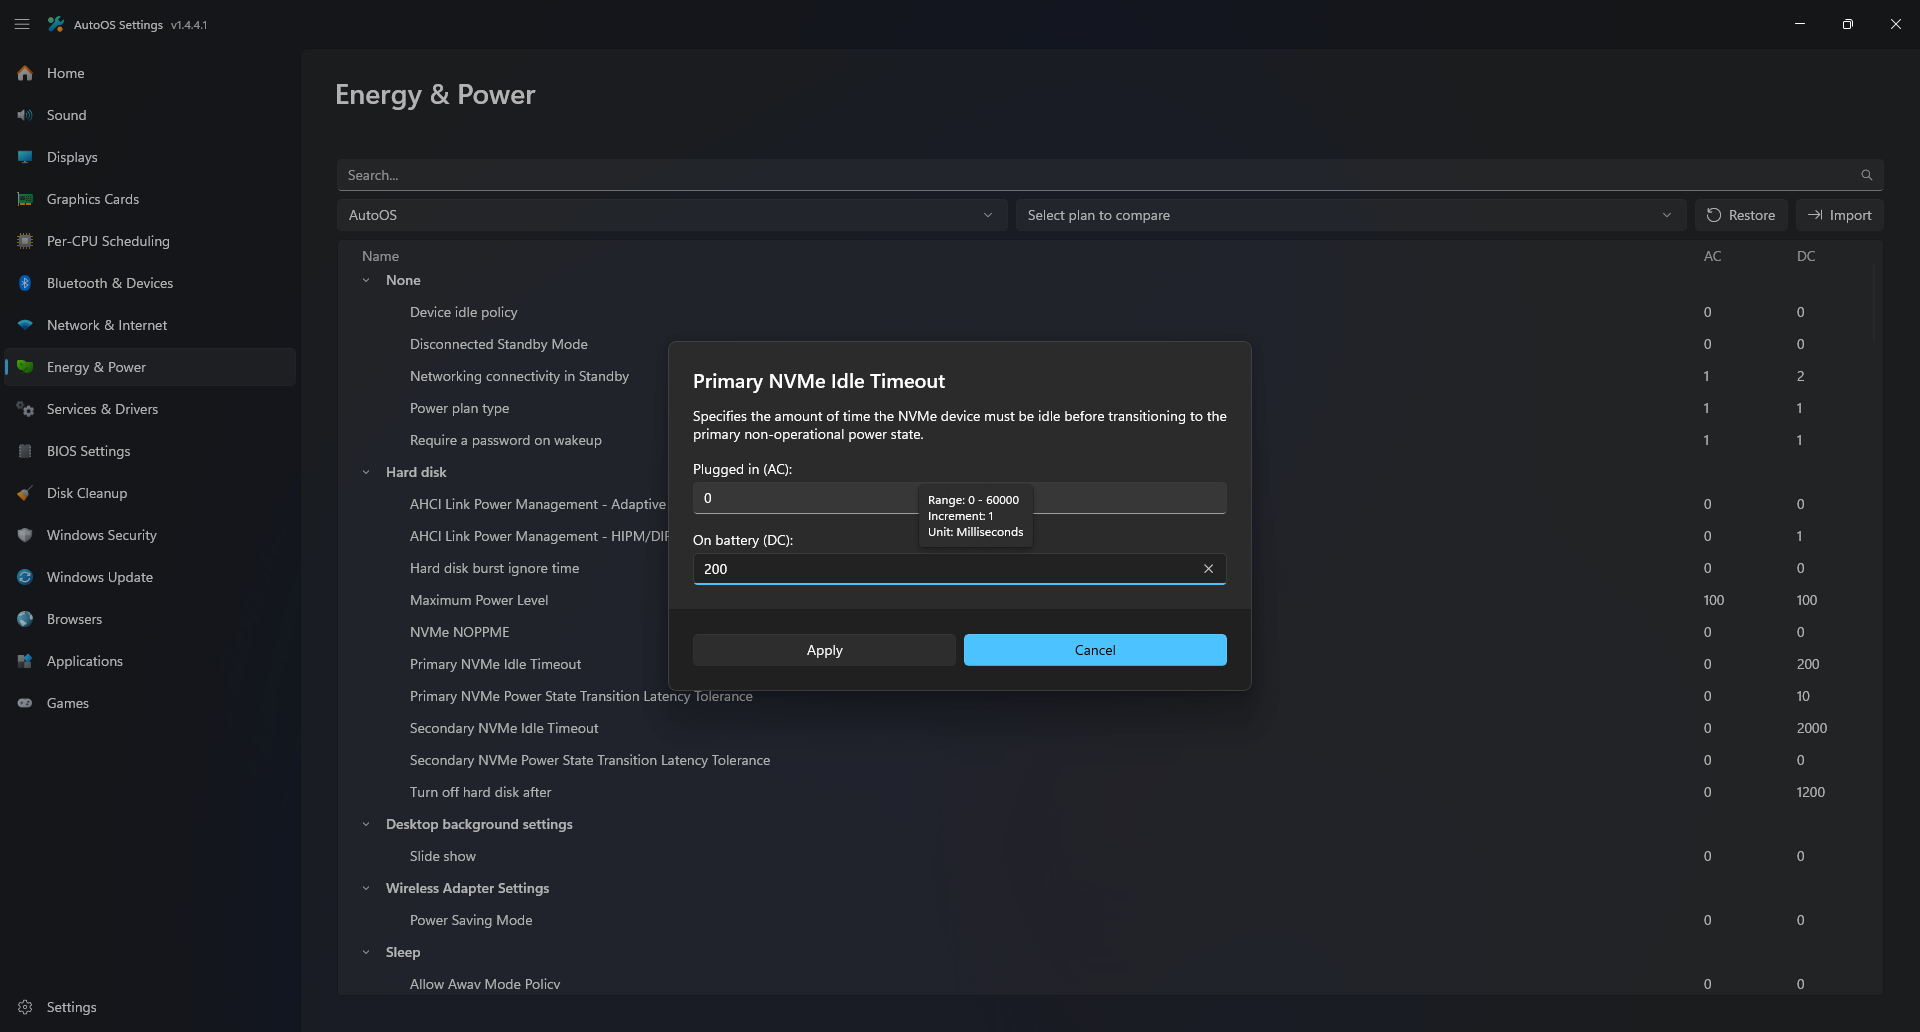Click the Windows Security shield icon
This screenshot has width=1920, height=1032.
[25, 535]
